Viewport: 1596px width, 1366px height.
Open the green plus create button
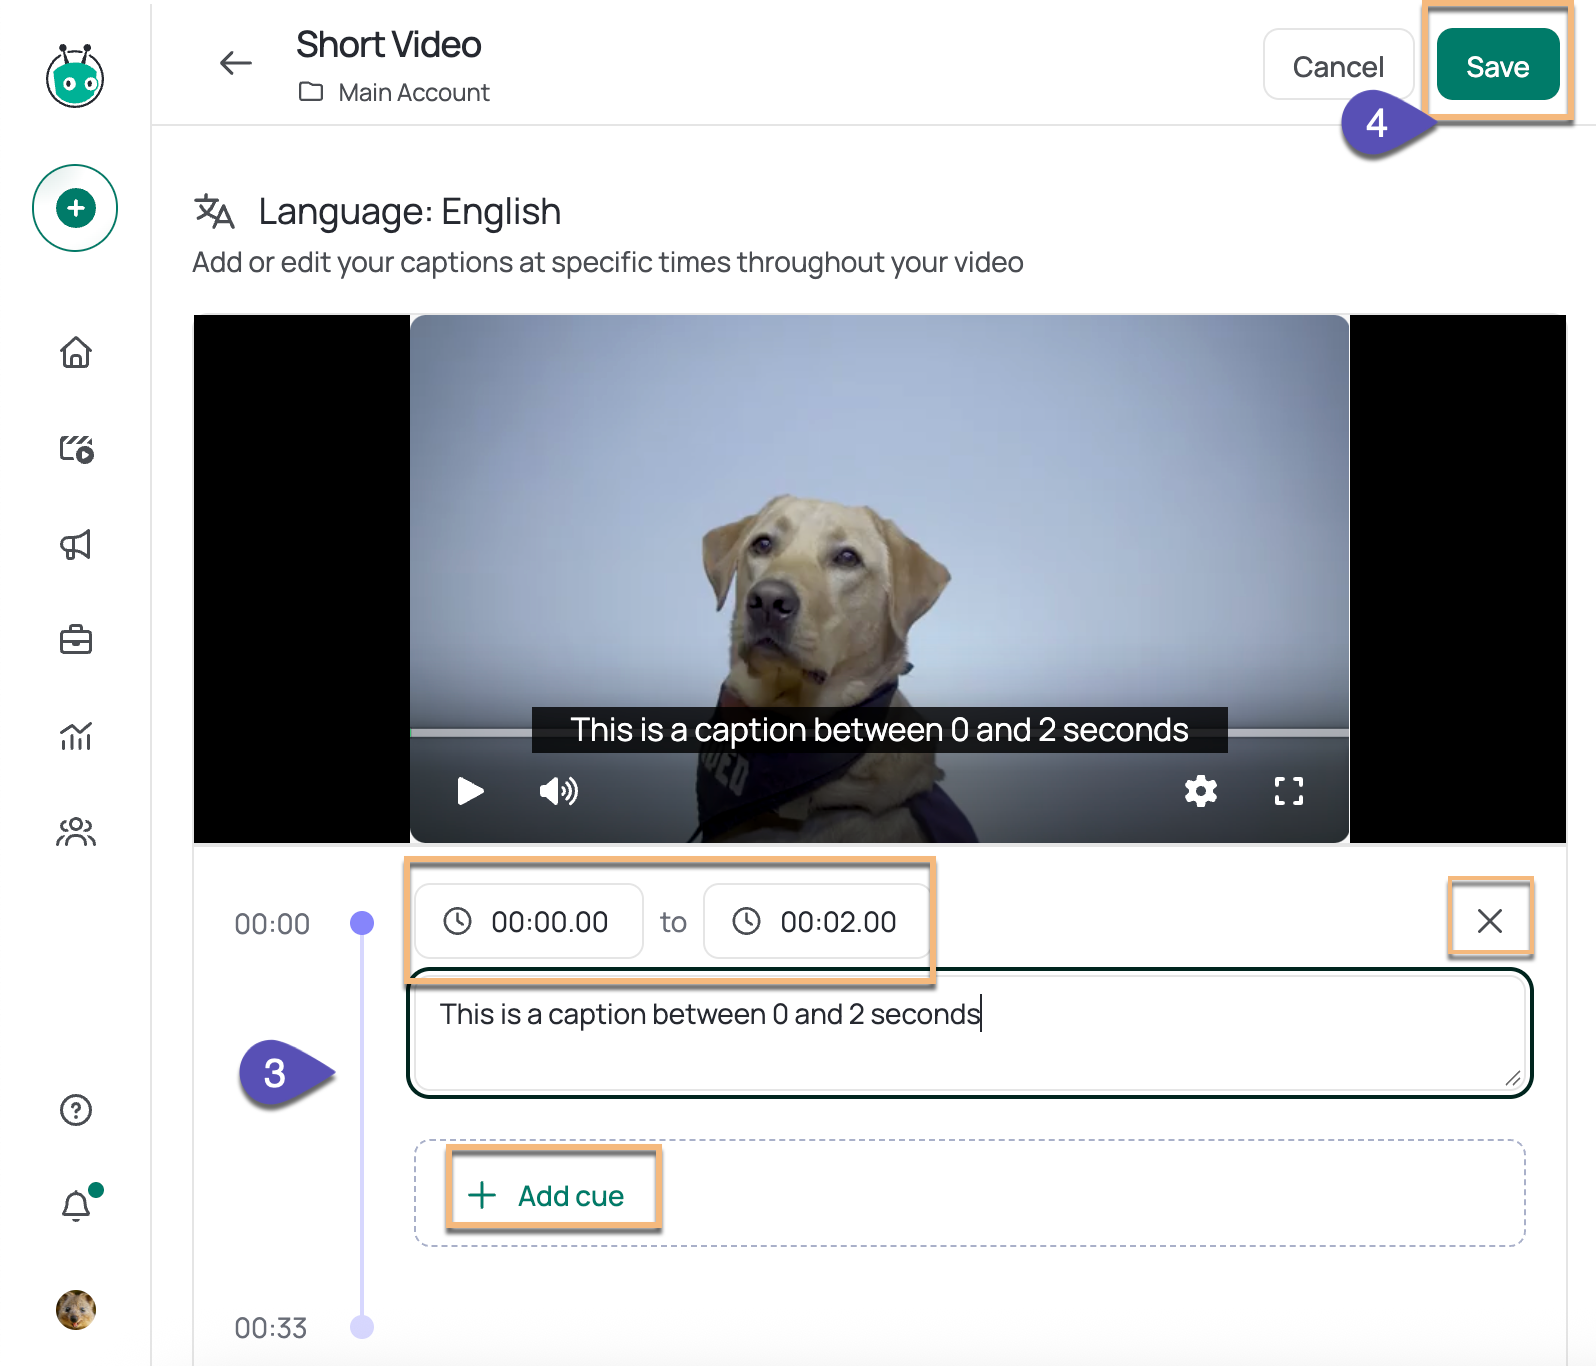pos(75,208)
